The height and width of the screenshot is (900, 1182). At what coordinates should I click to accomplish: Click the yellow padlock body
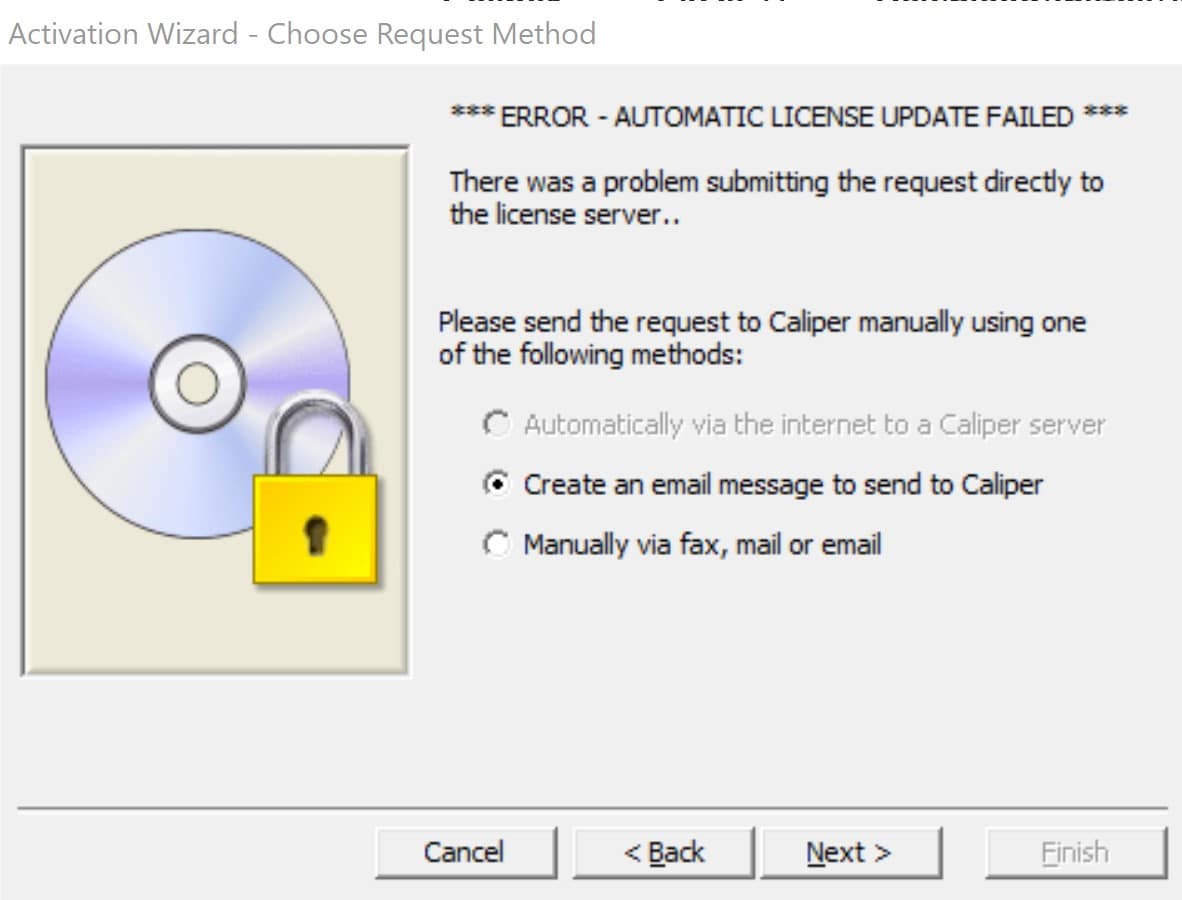(315, 528)
